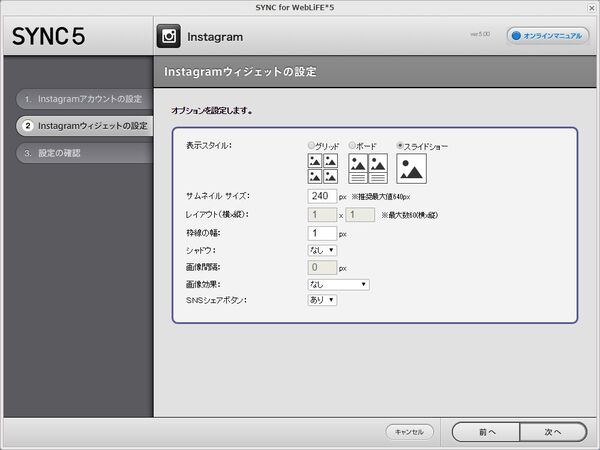
Task: Click the オプションを設定します。 text
Action: click(212, 111)
